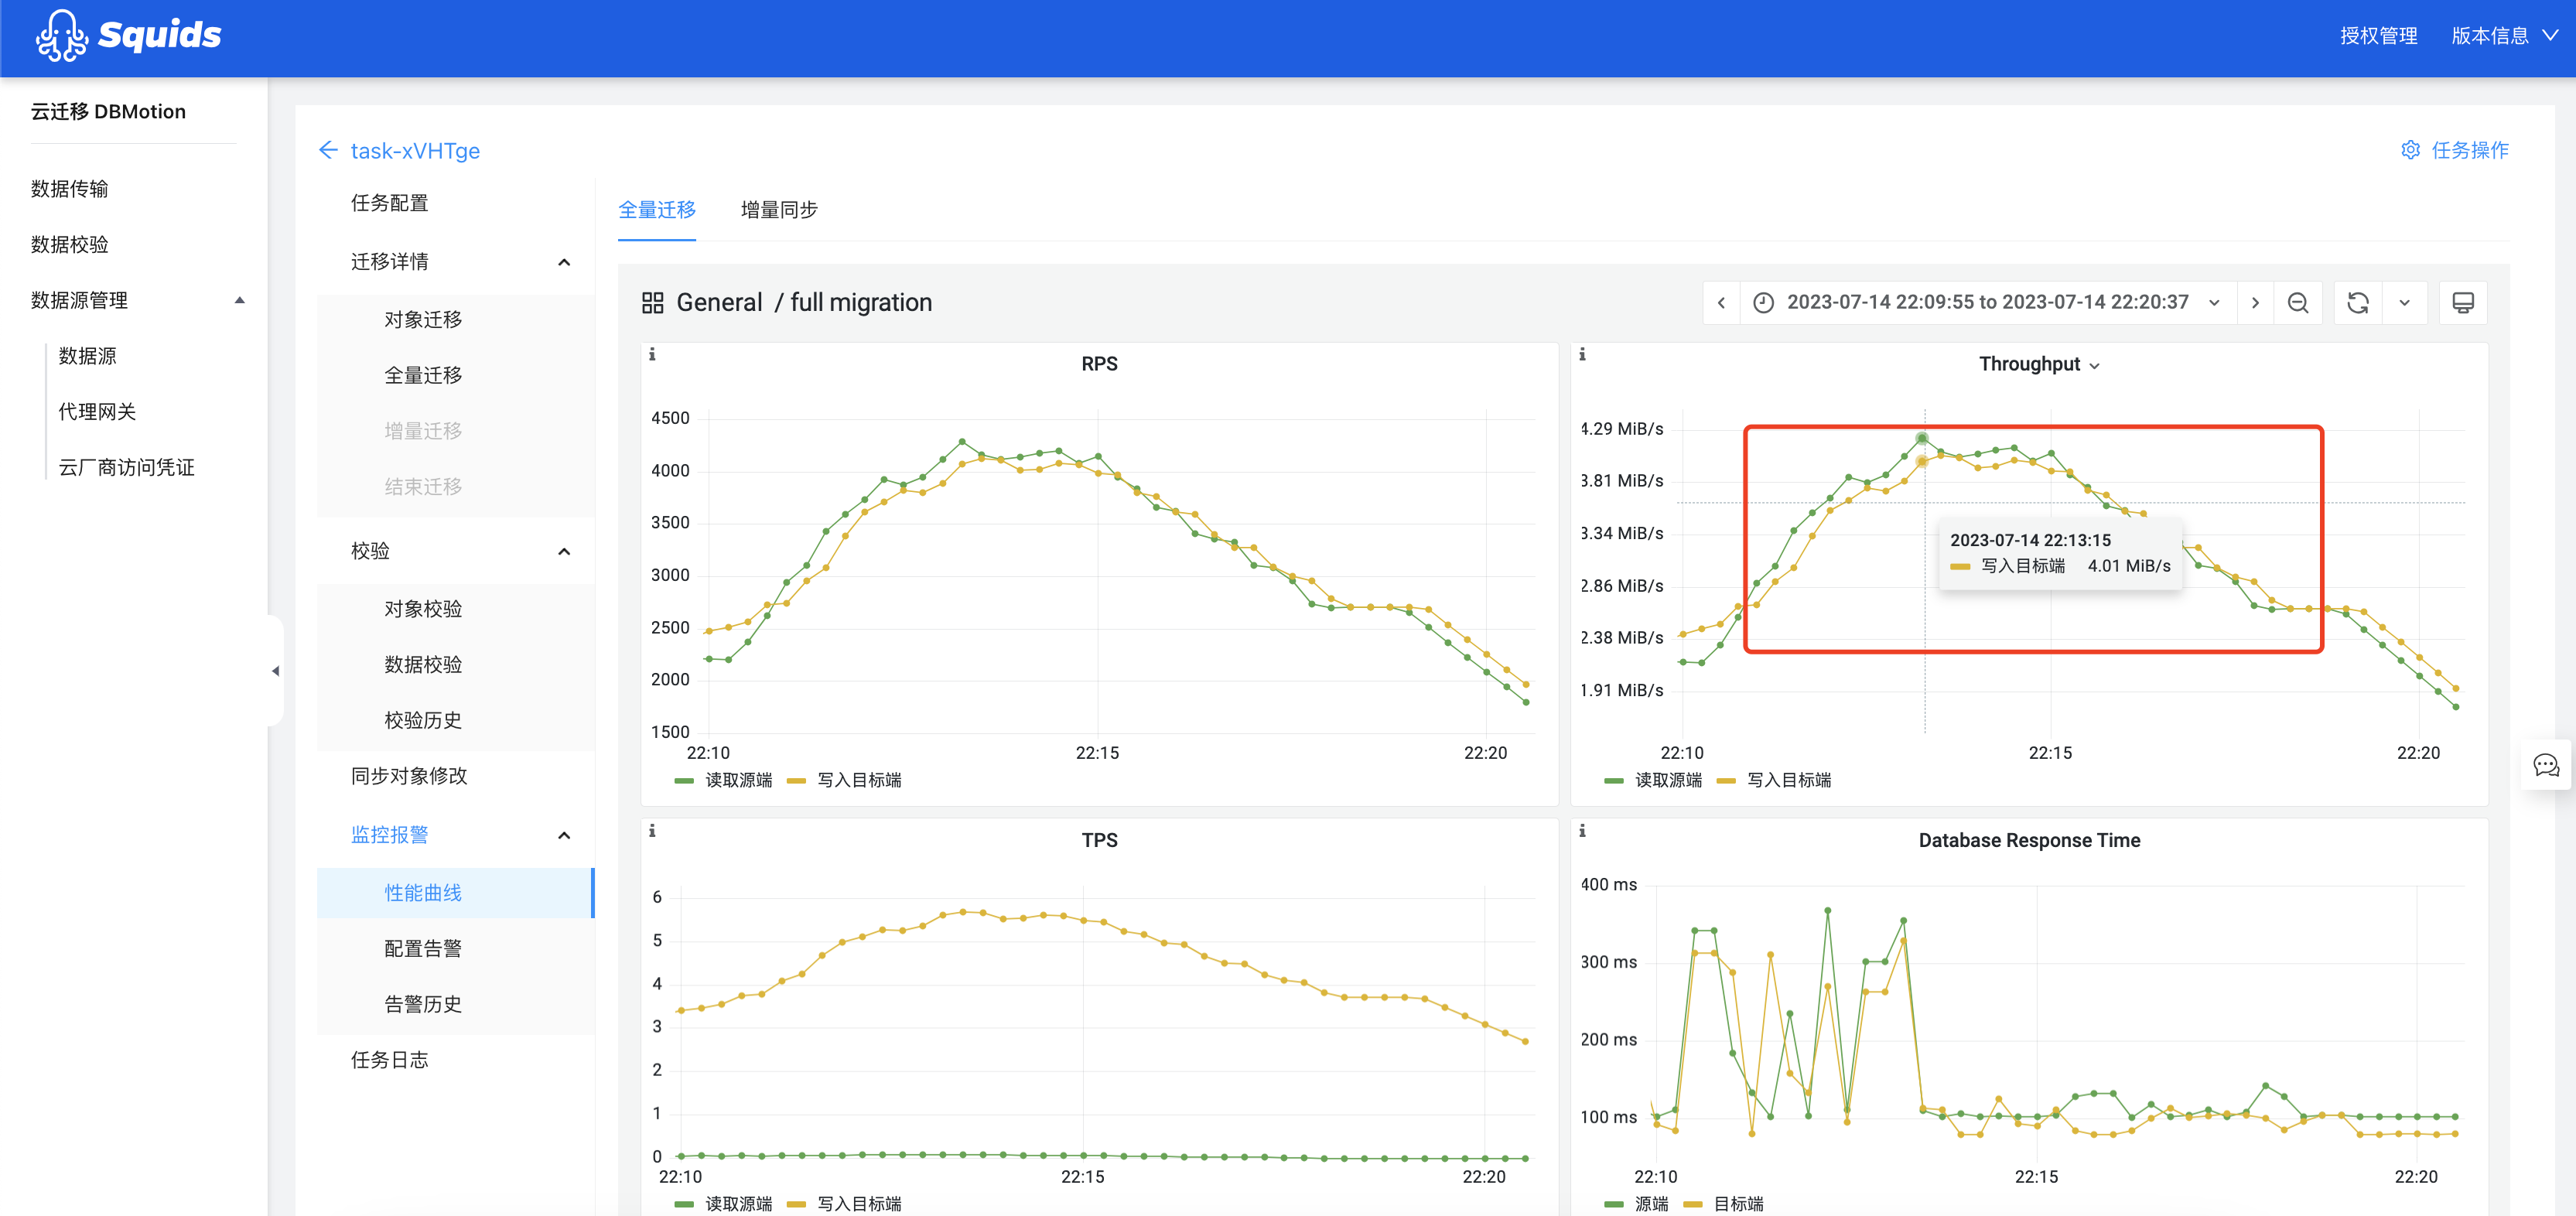This screenshot has height=1216, width=2576.
Task: Open 同步对象修改 page
Action: (409, 776)
